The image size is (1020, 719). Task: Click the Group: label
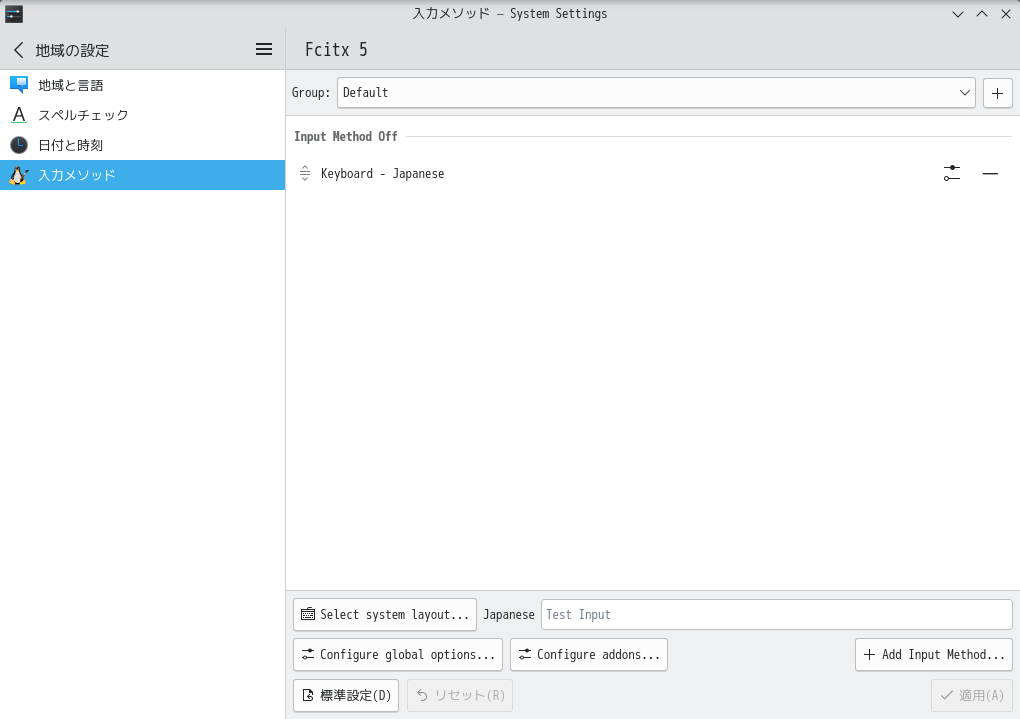point(311,92)
